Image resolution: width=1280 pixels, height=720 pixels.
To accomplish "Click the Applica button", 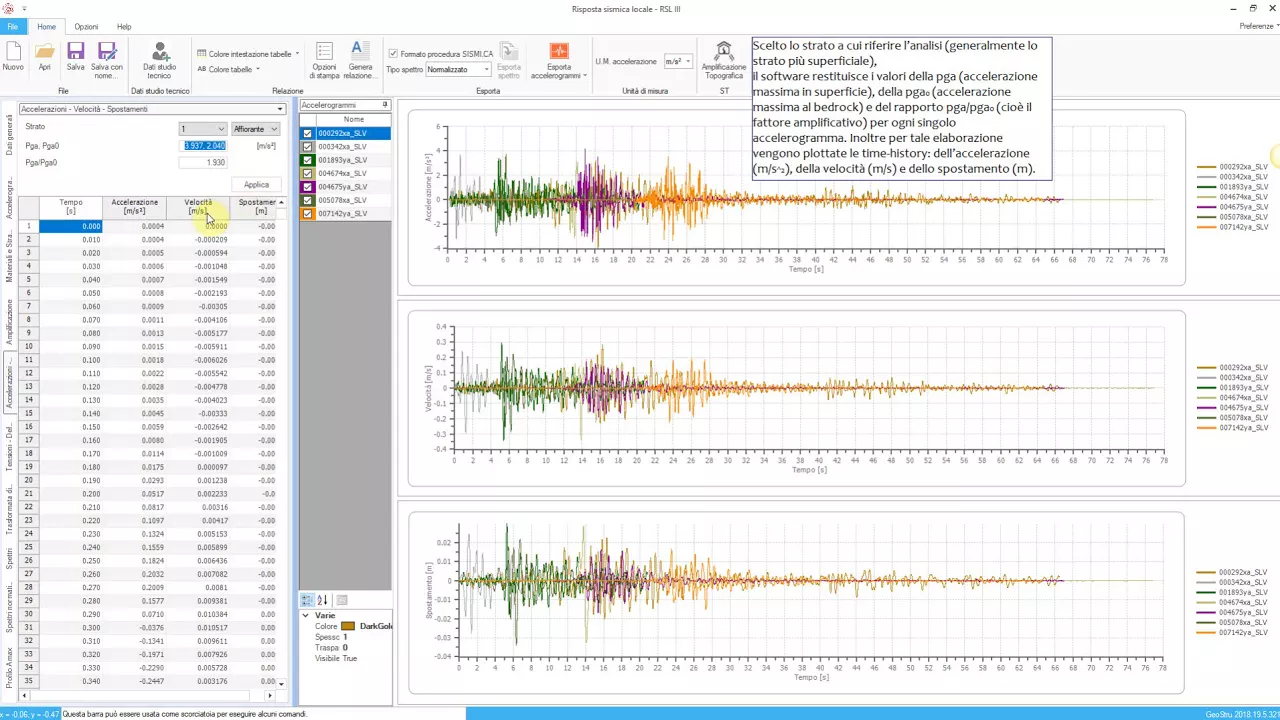I will (x=257, y=184).
